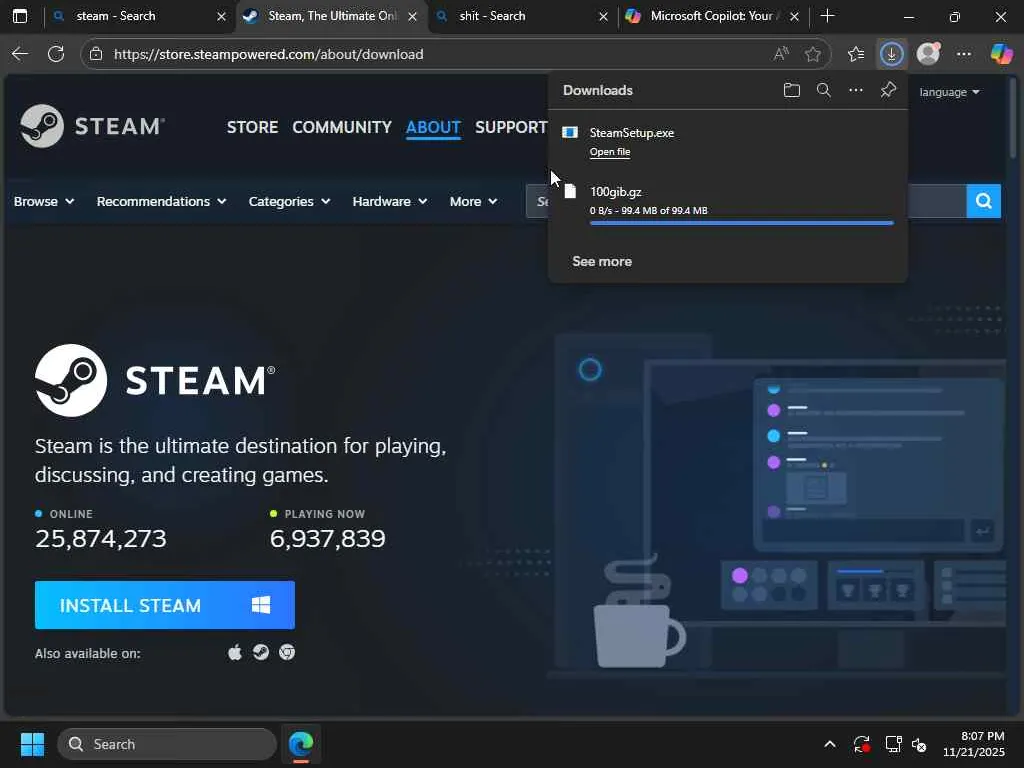Open the tab actions menu icon
The width and height of the screenshot is (1024, 768).
[x=20, y=16]
